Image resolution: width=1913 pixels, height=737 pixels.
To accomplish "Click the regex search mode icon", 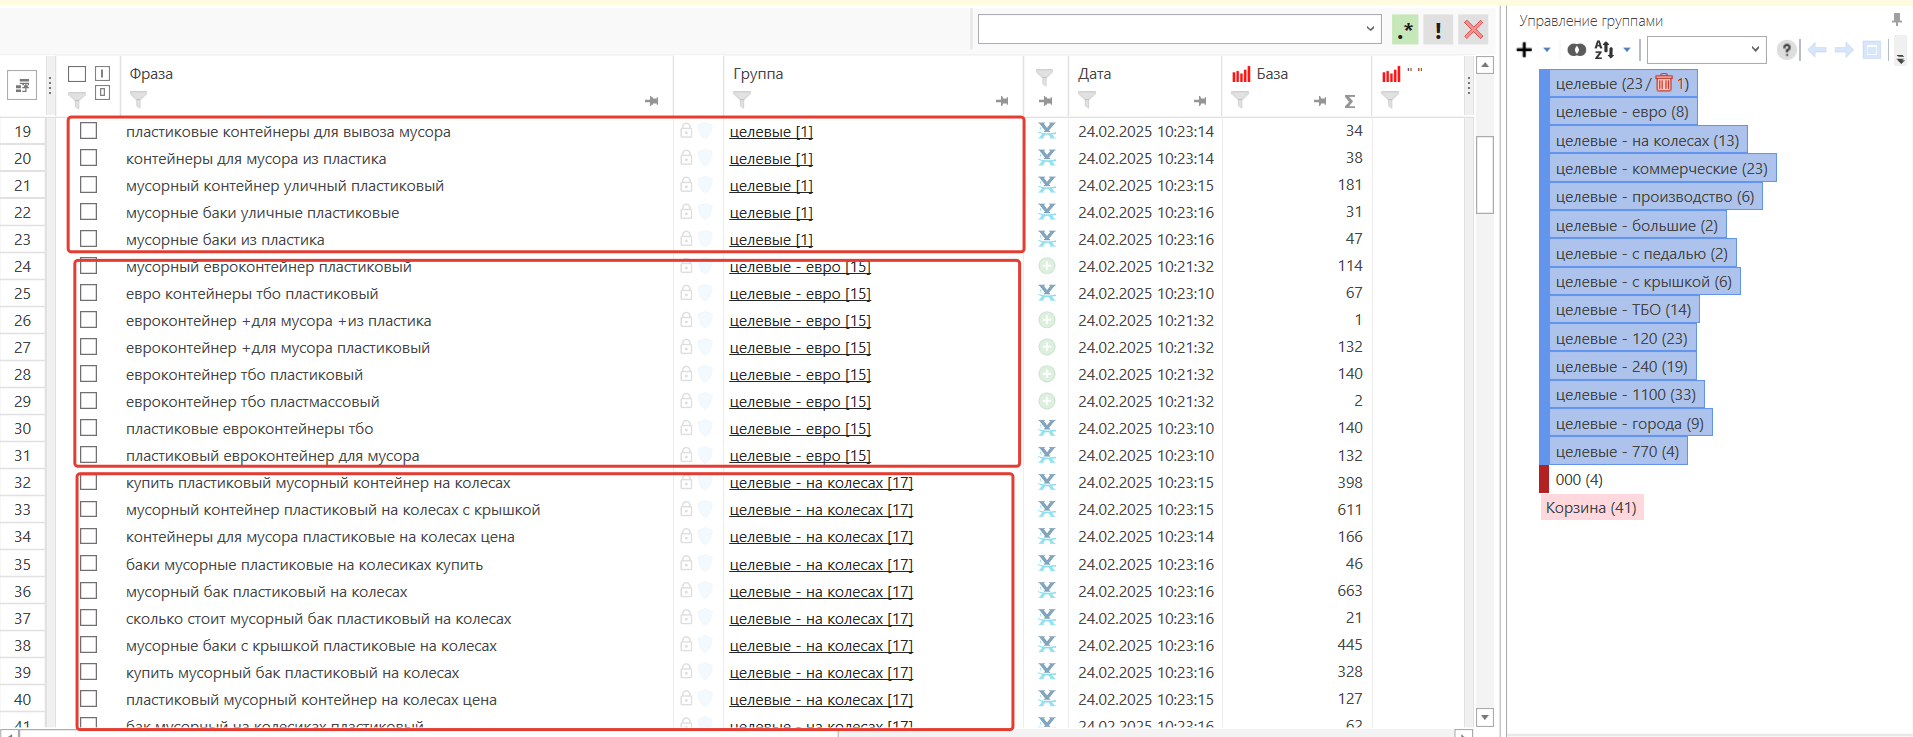I will 1405,30.
